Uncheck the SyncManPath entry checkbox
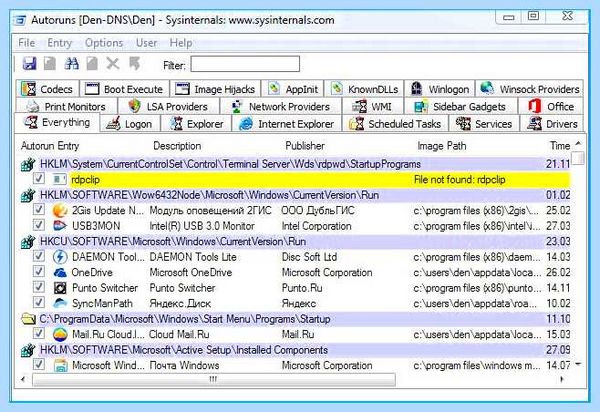 pyautogui.click(x=39, y=303)
